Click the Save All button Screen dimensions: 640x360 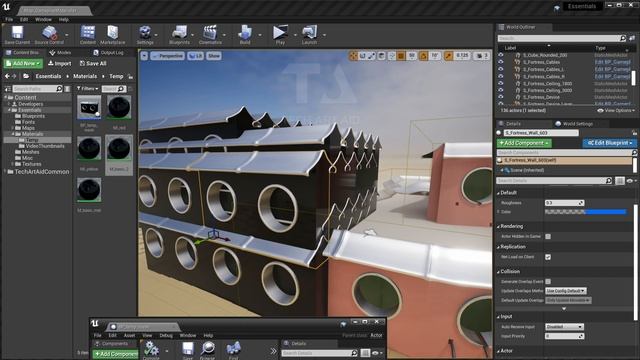[93, 64]
